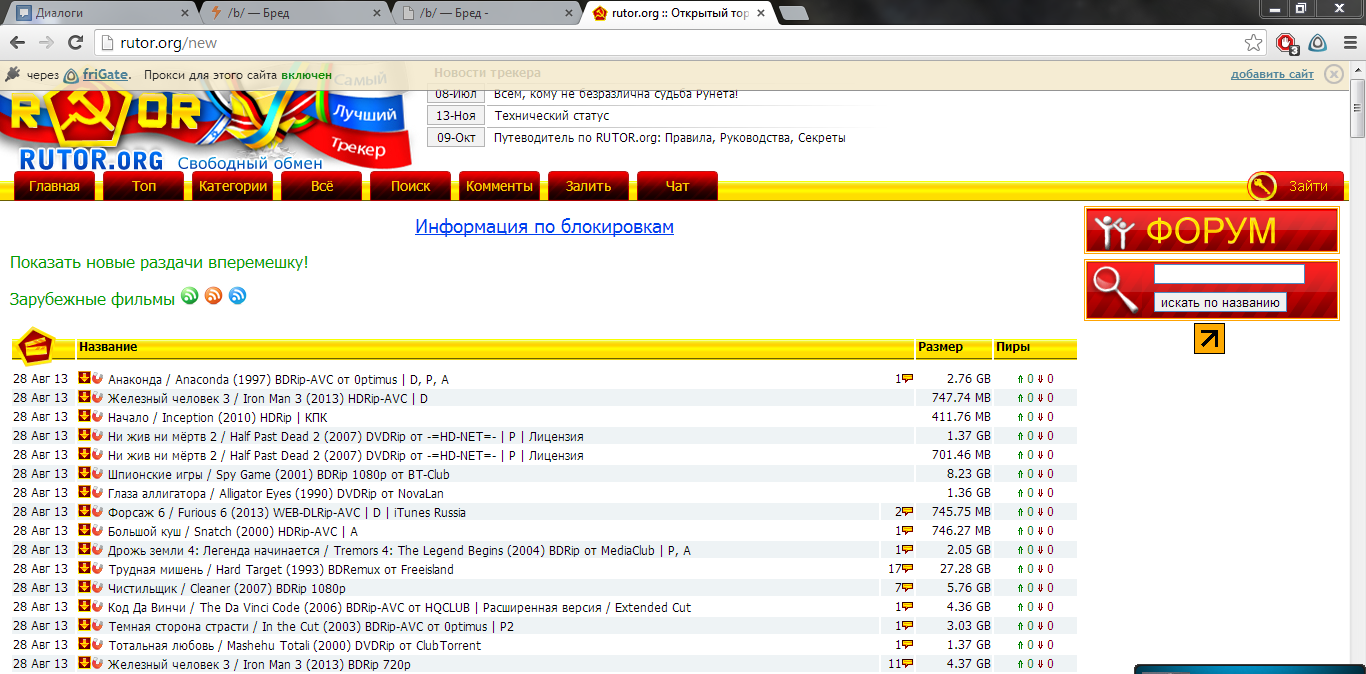Viewport: 1366px width, 674px height.
Task: Open the Категории menu item
Action: coord(233,186)
